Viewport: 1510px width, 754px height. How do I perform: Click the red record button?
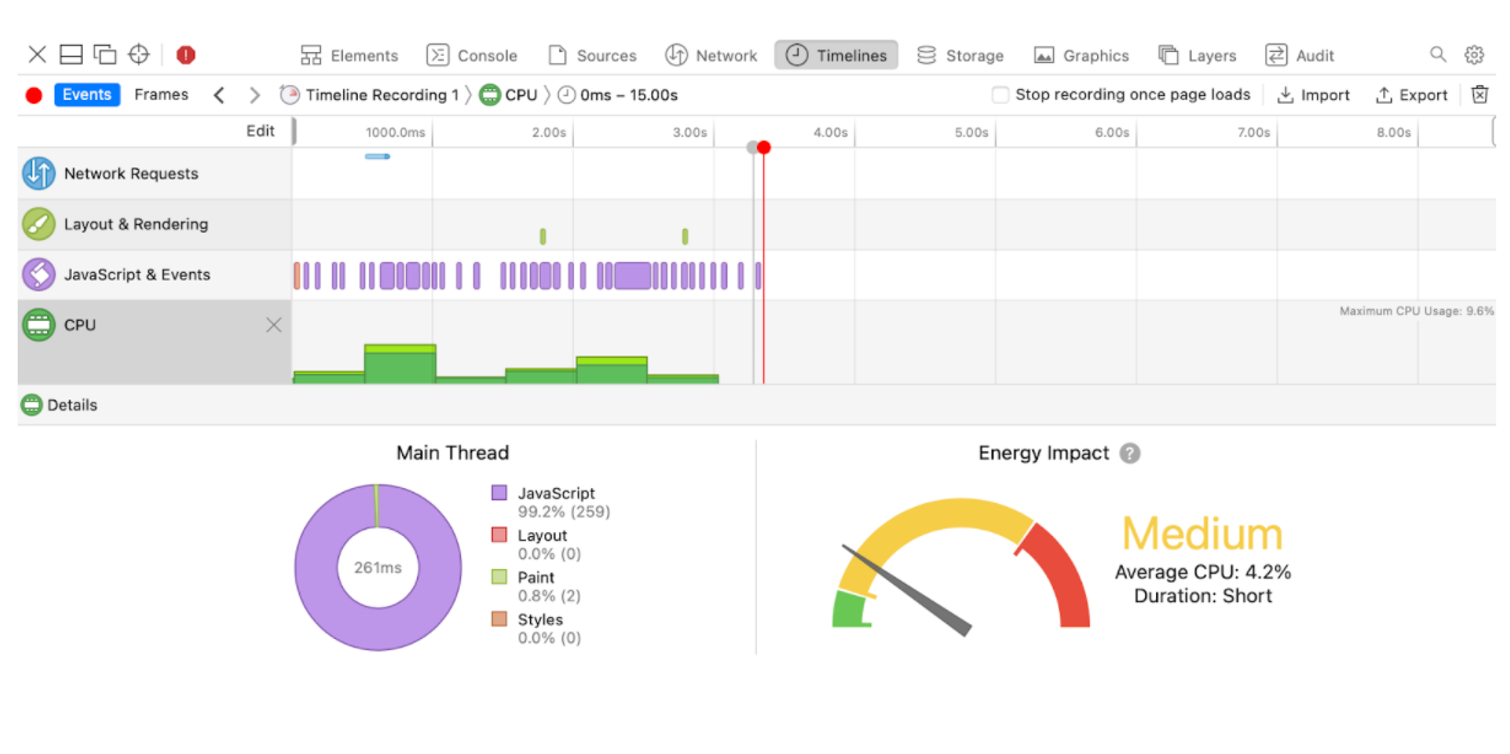34,96
